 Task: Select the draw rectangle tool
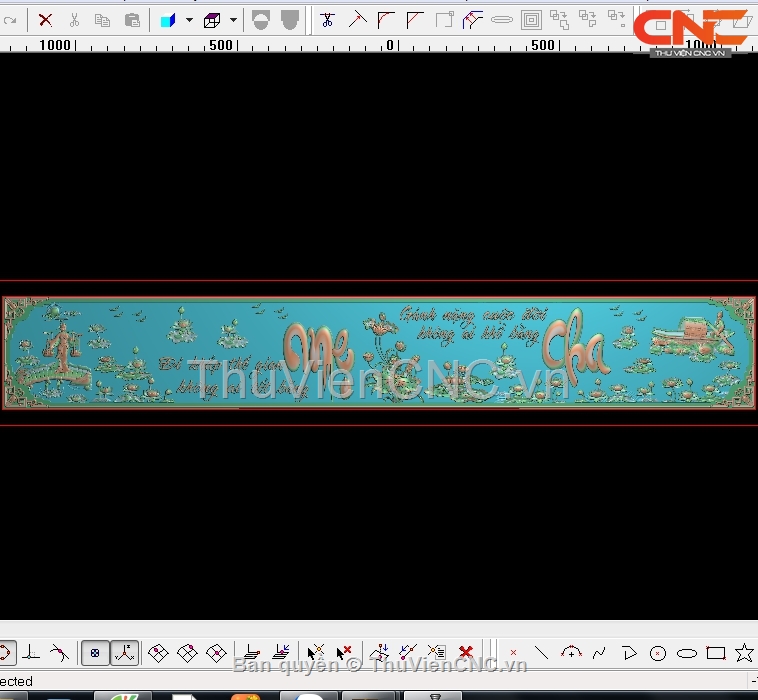tap(715, 653)
